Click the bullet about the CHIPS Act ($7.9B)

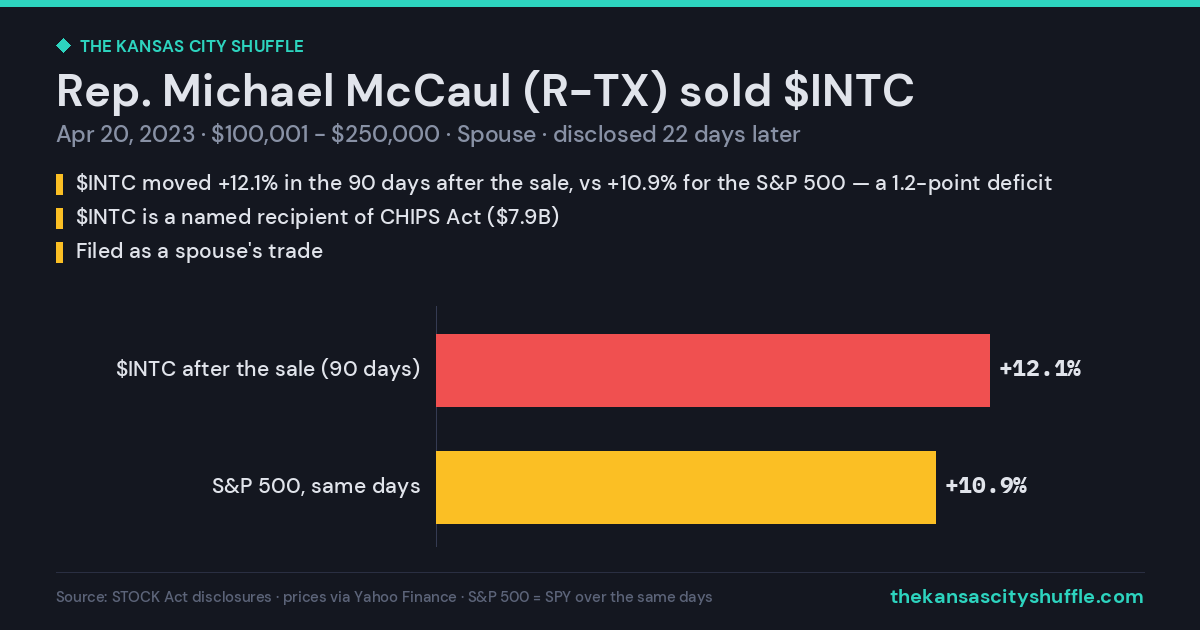pos(317,218)
